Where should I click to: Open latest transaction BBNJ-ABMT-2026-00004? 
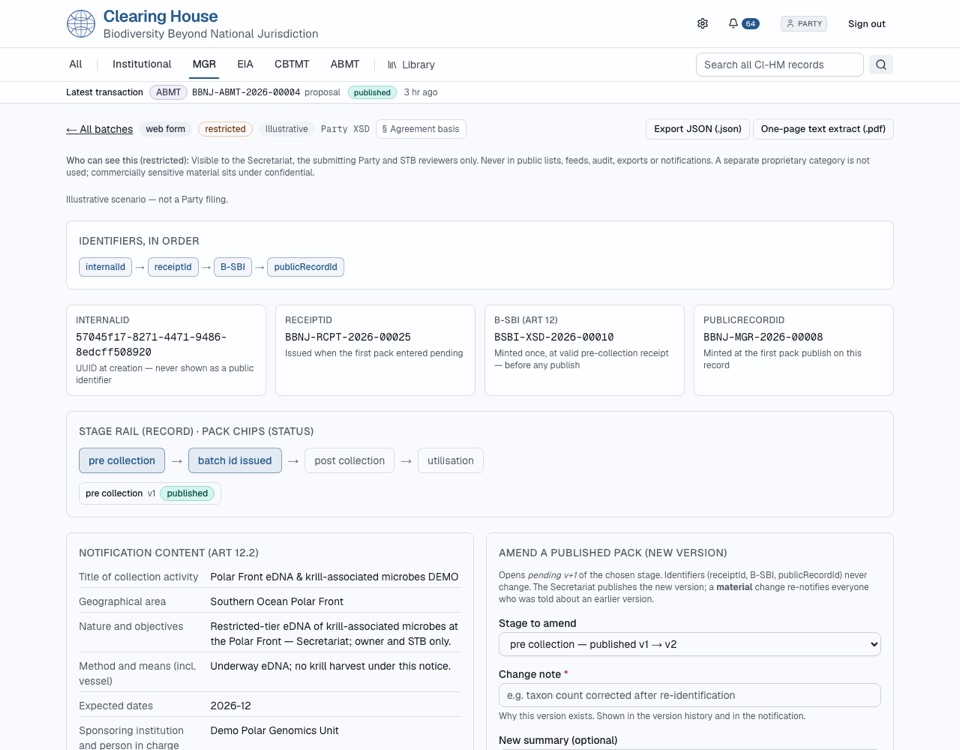click(246, 92)
